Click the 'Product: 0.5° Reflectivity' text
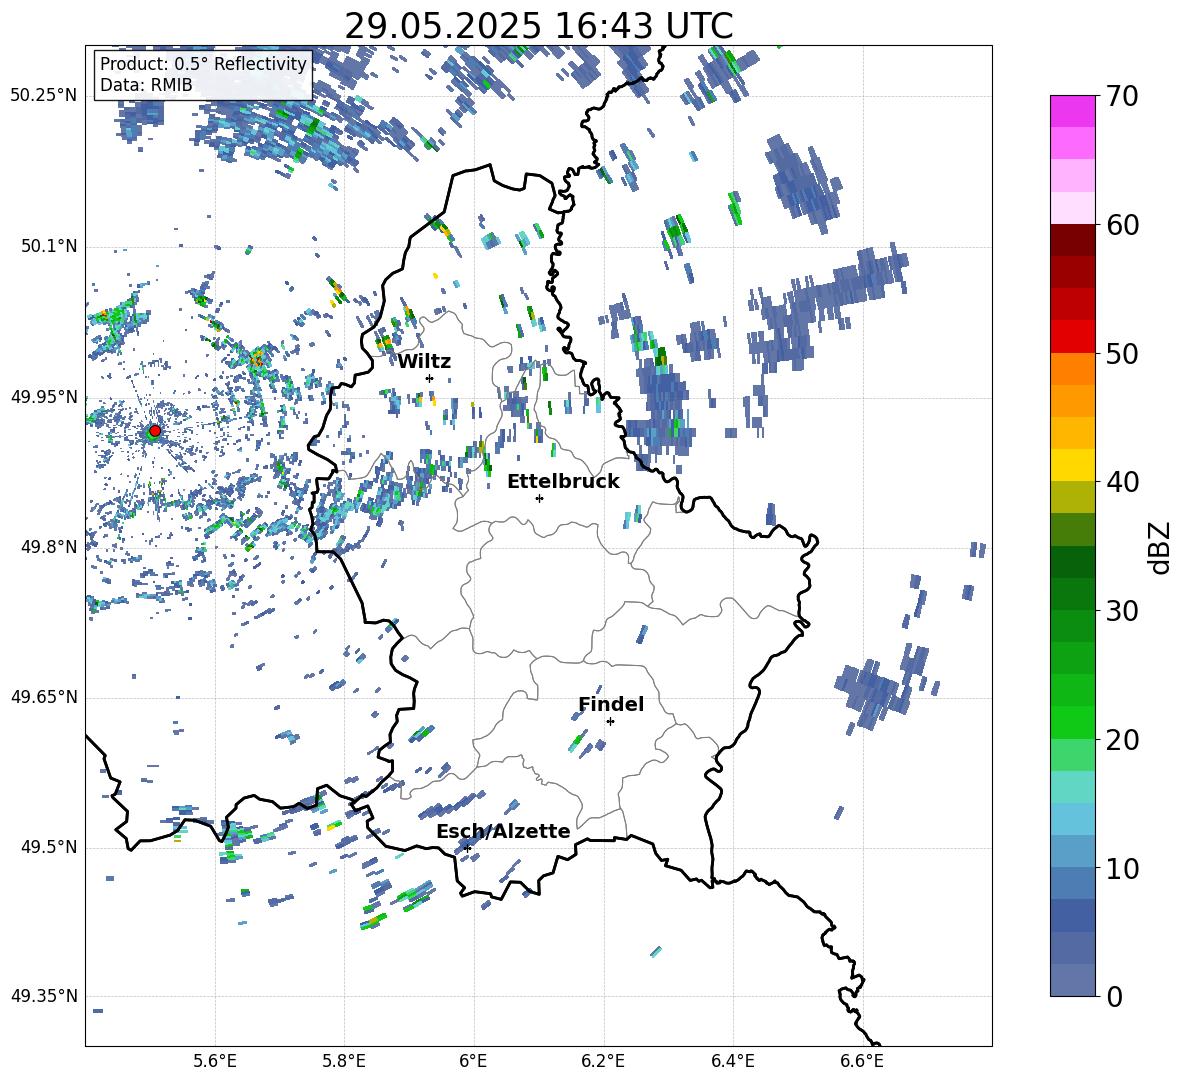Viewport: 1184px width, 1081px height. point(203,63)
